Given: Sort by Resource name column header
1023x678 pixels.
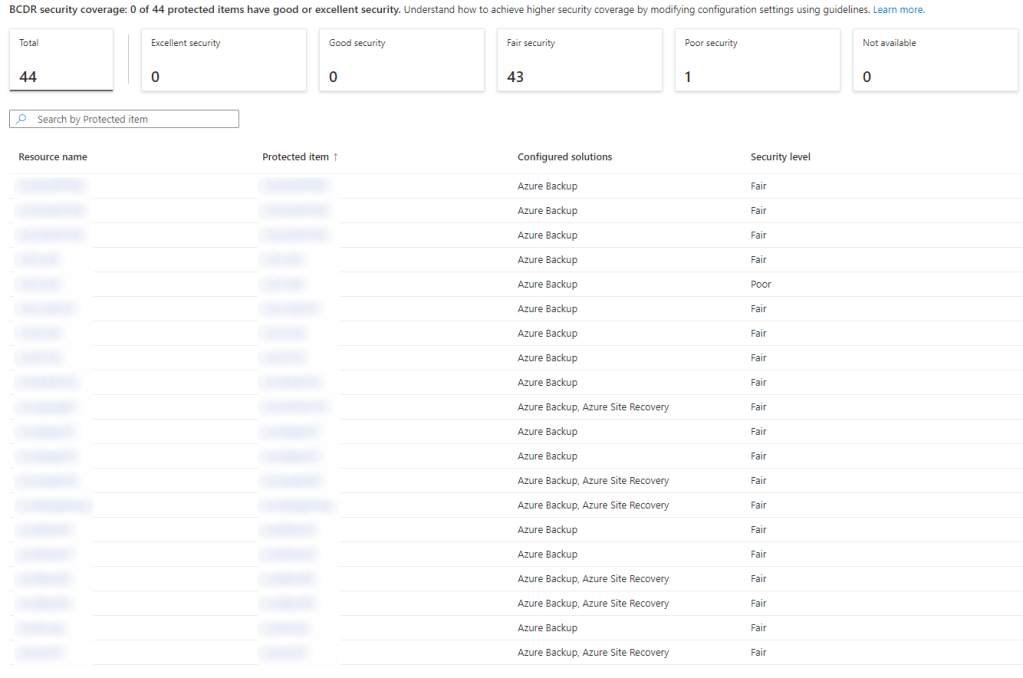Looking at the screenshot, I should pyautogui.click(x=53, y=157).
